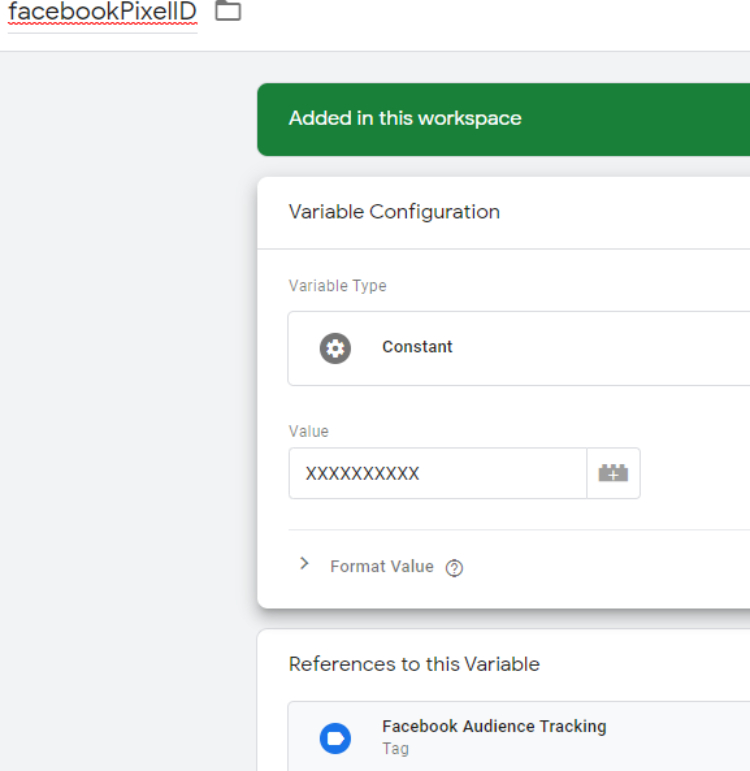This screenshot has width=750, height=771.
Task: Click the Variable Type label
Action: tap(337, 286)
